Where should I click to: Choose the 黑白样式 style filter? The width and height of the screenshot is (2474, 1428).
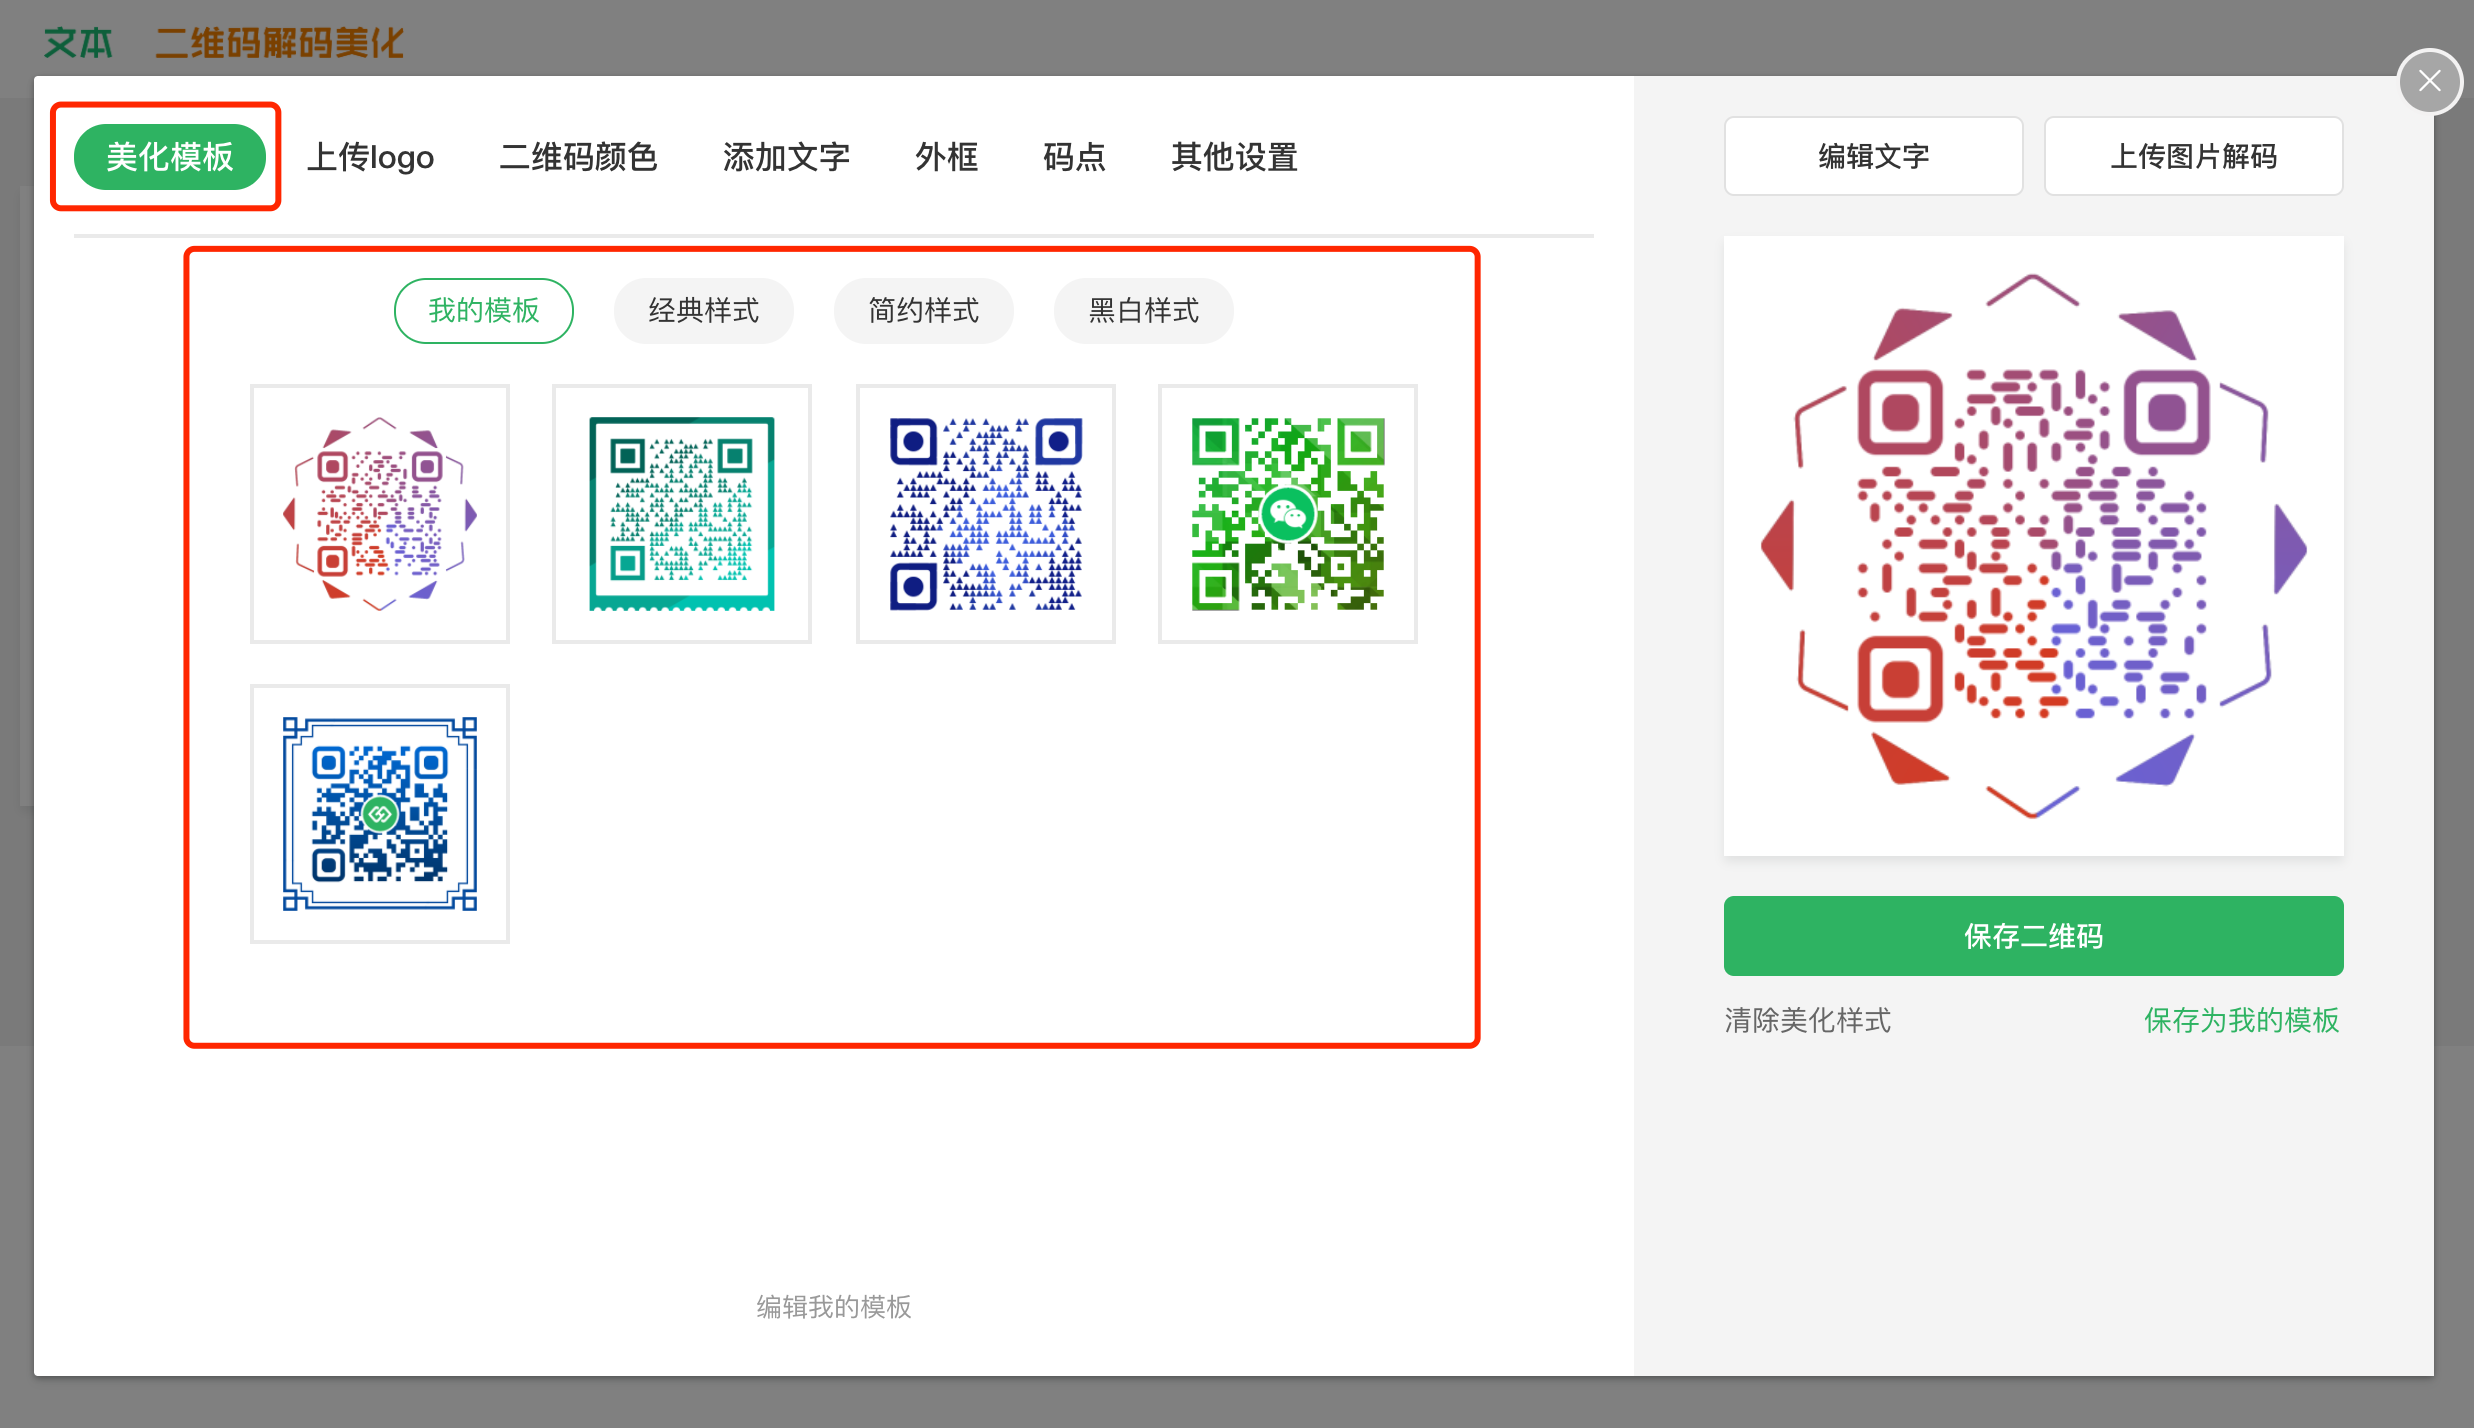click(1144, 311)
